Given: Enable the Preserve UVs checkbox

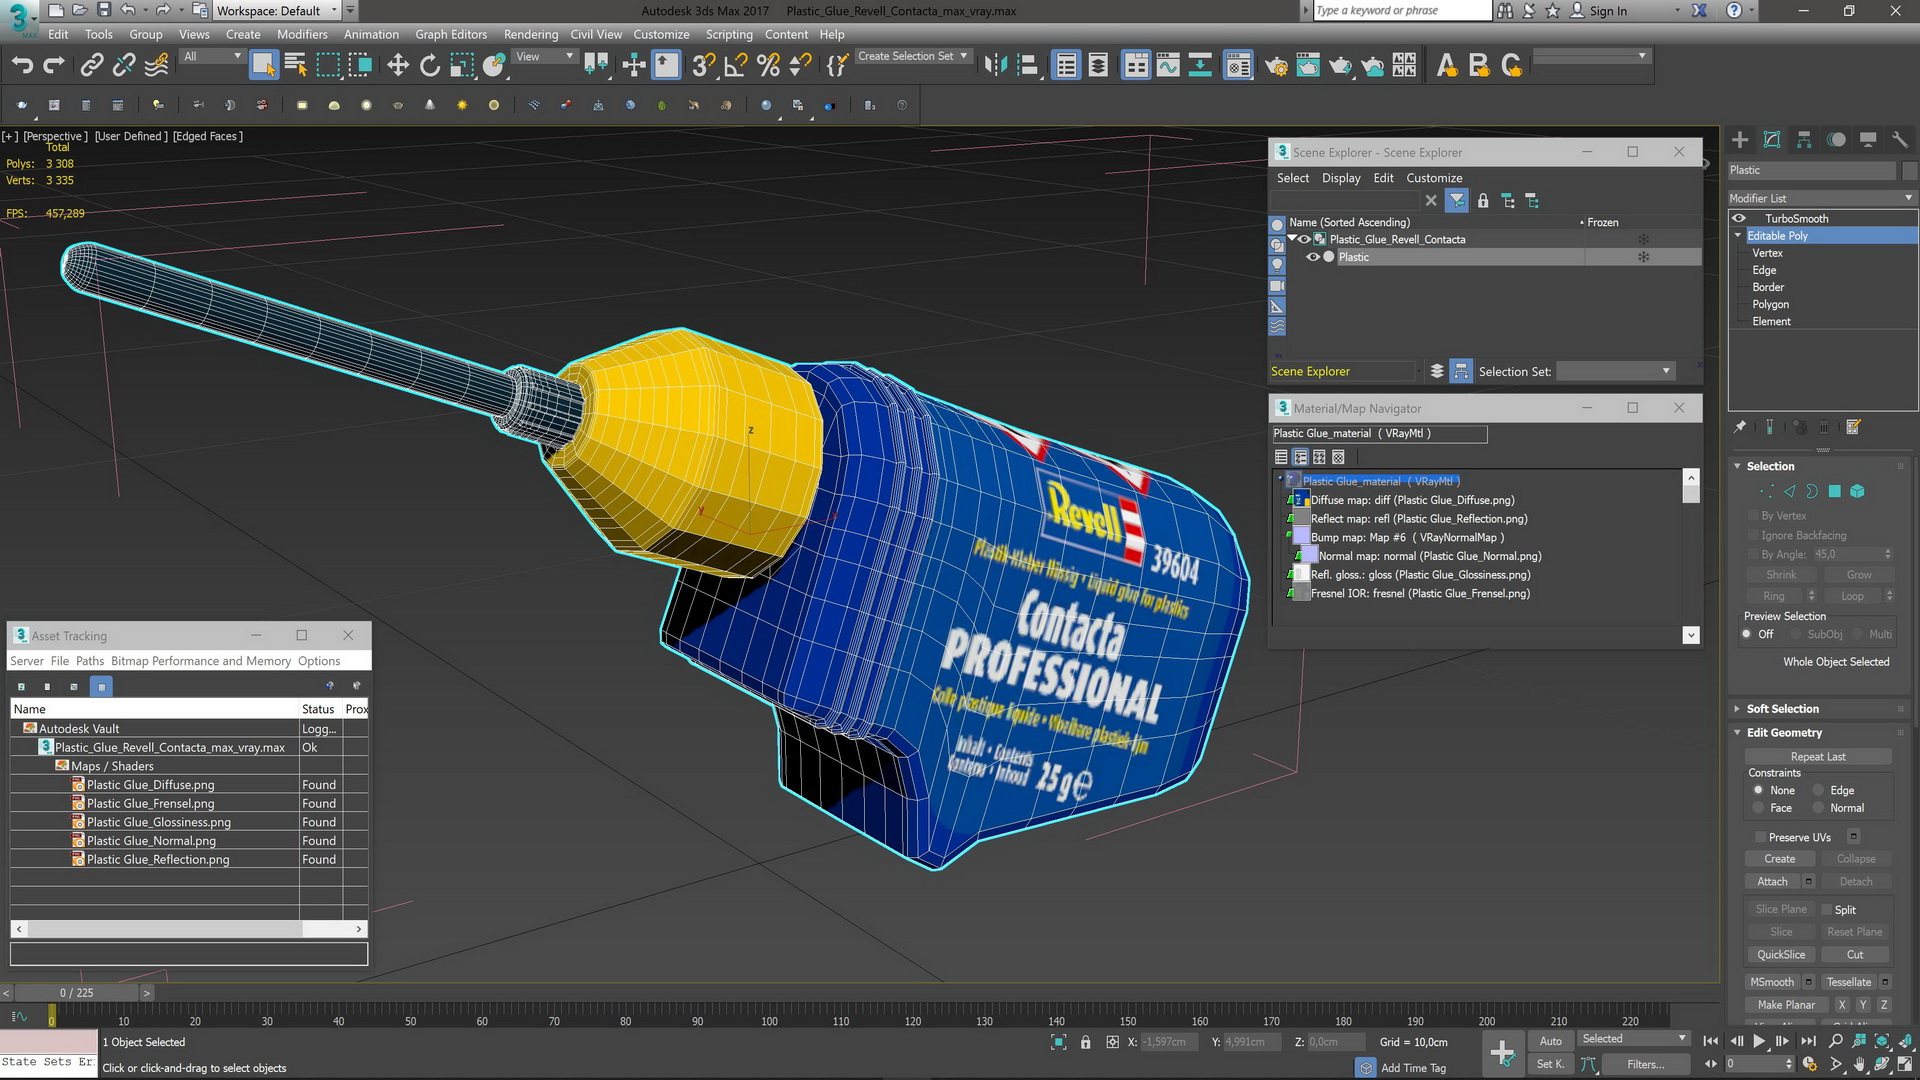Looking at the screenshot, I should (x=1760, y=837).
